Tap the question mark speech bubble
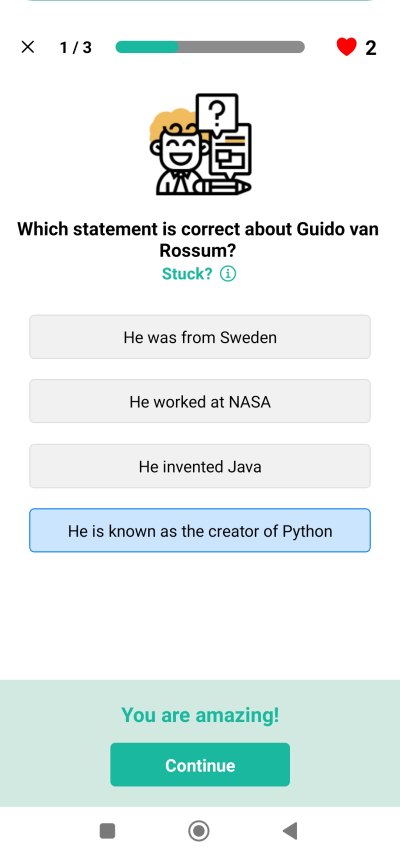This screenshot has height=855, width=400. [x=217, y=113]
